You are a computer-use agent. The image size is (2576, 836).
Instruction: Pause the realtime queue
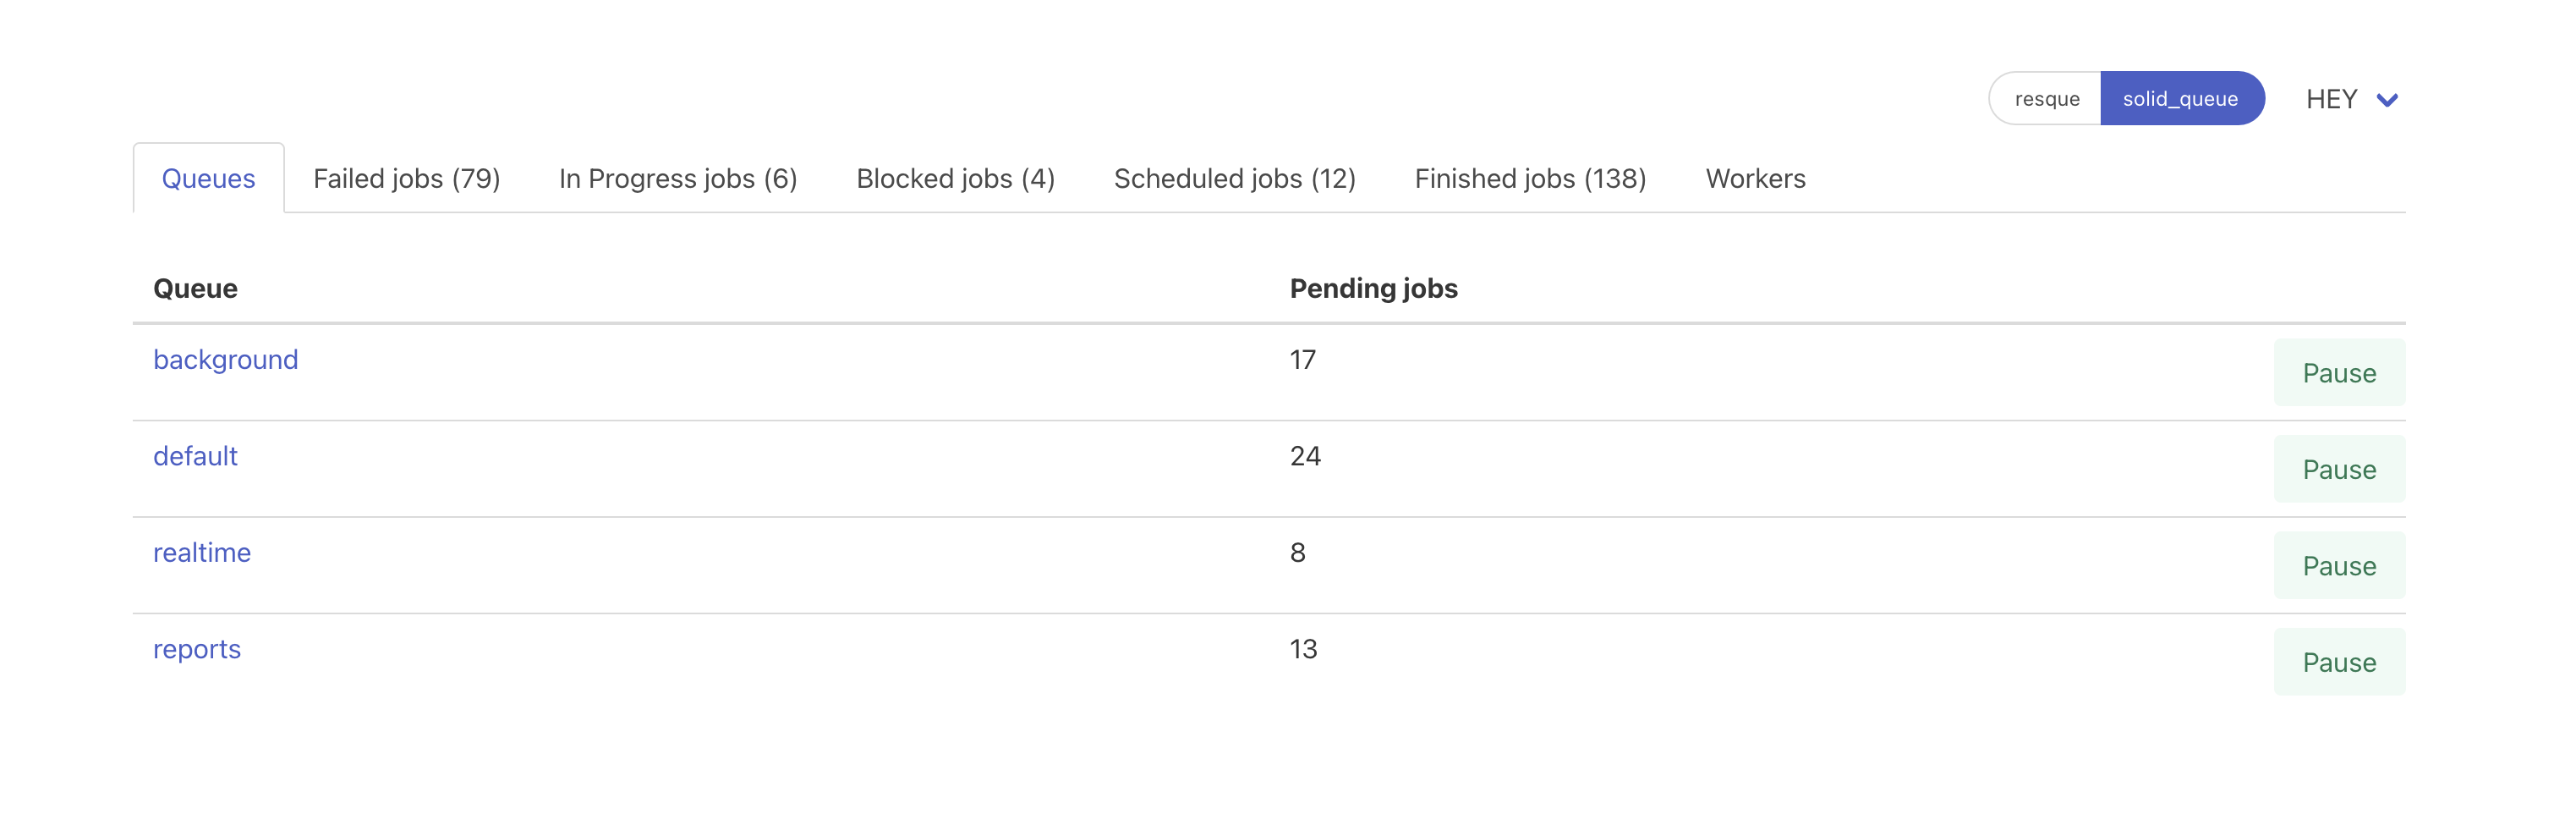pyautogui.click(x=2338, y=566)
